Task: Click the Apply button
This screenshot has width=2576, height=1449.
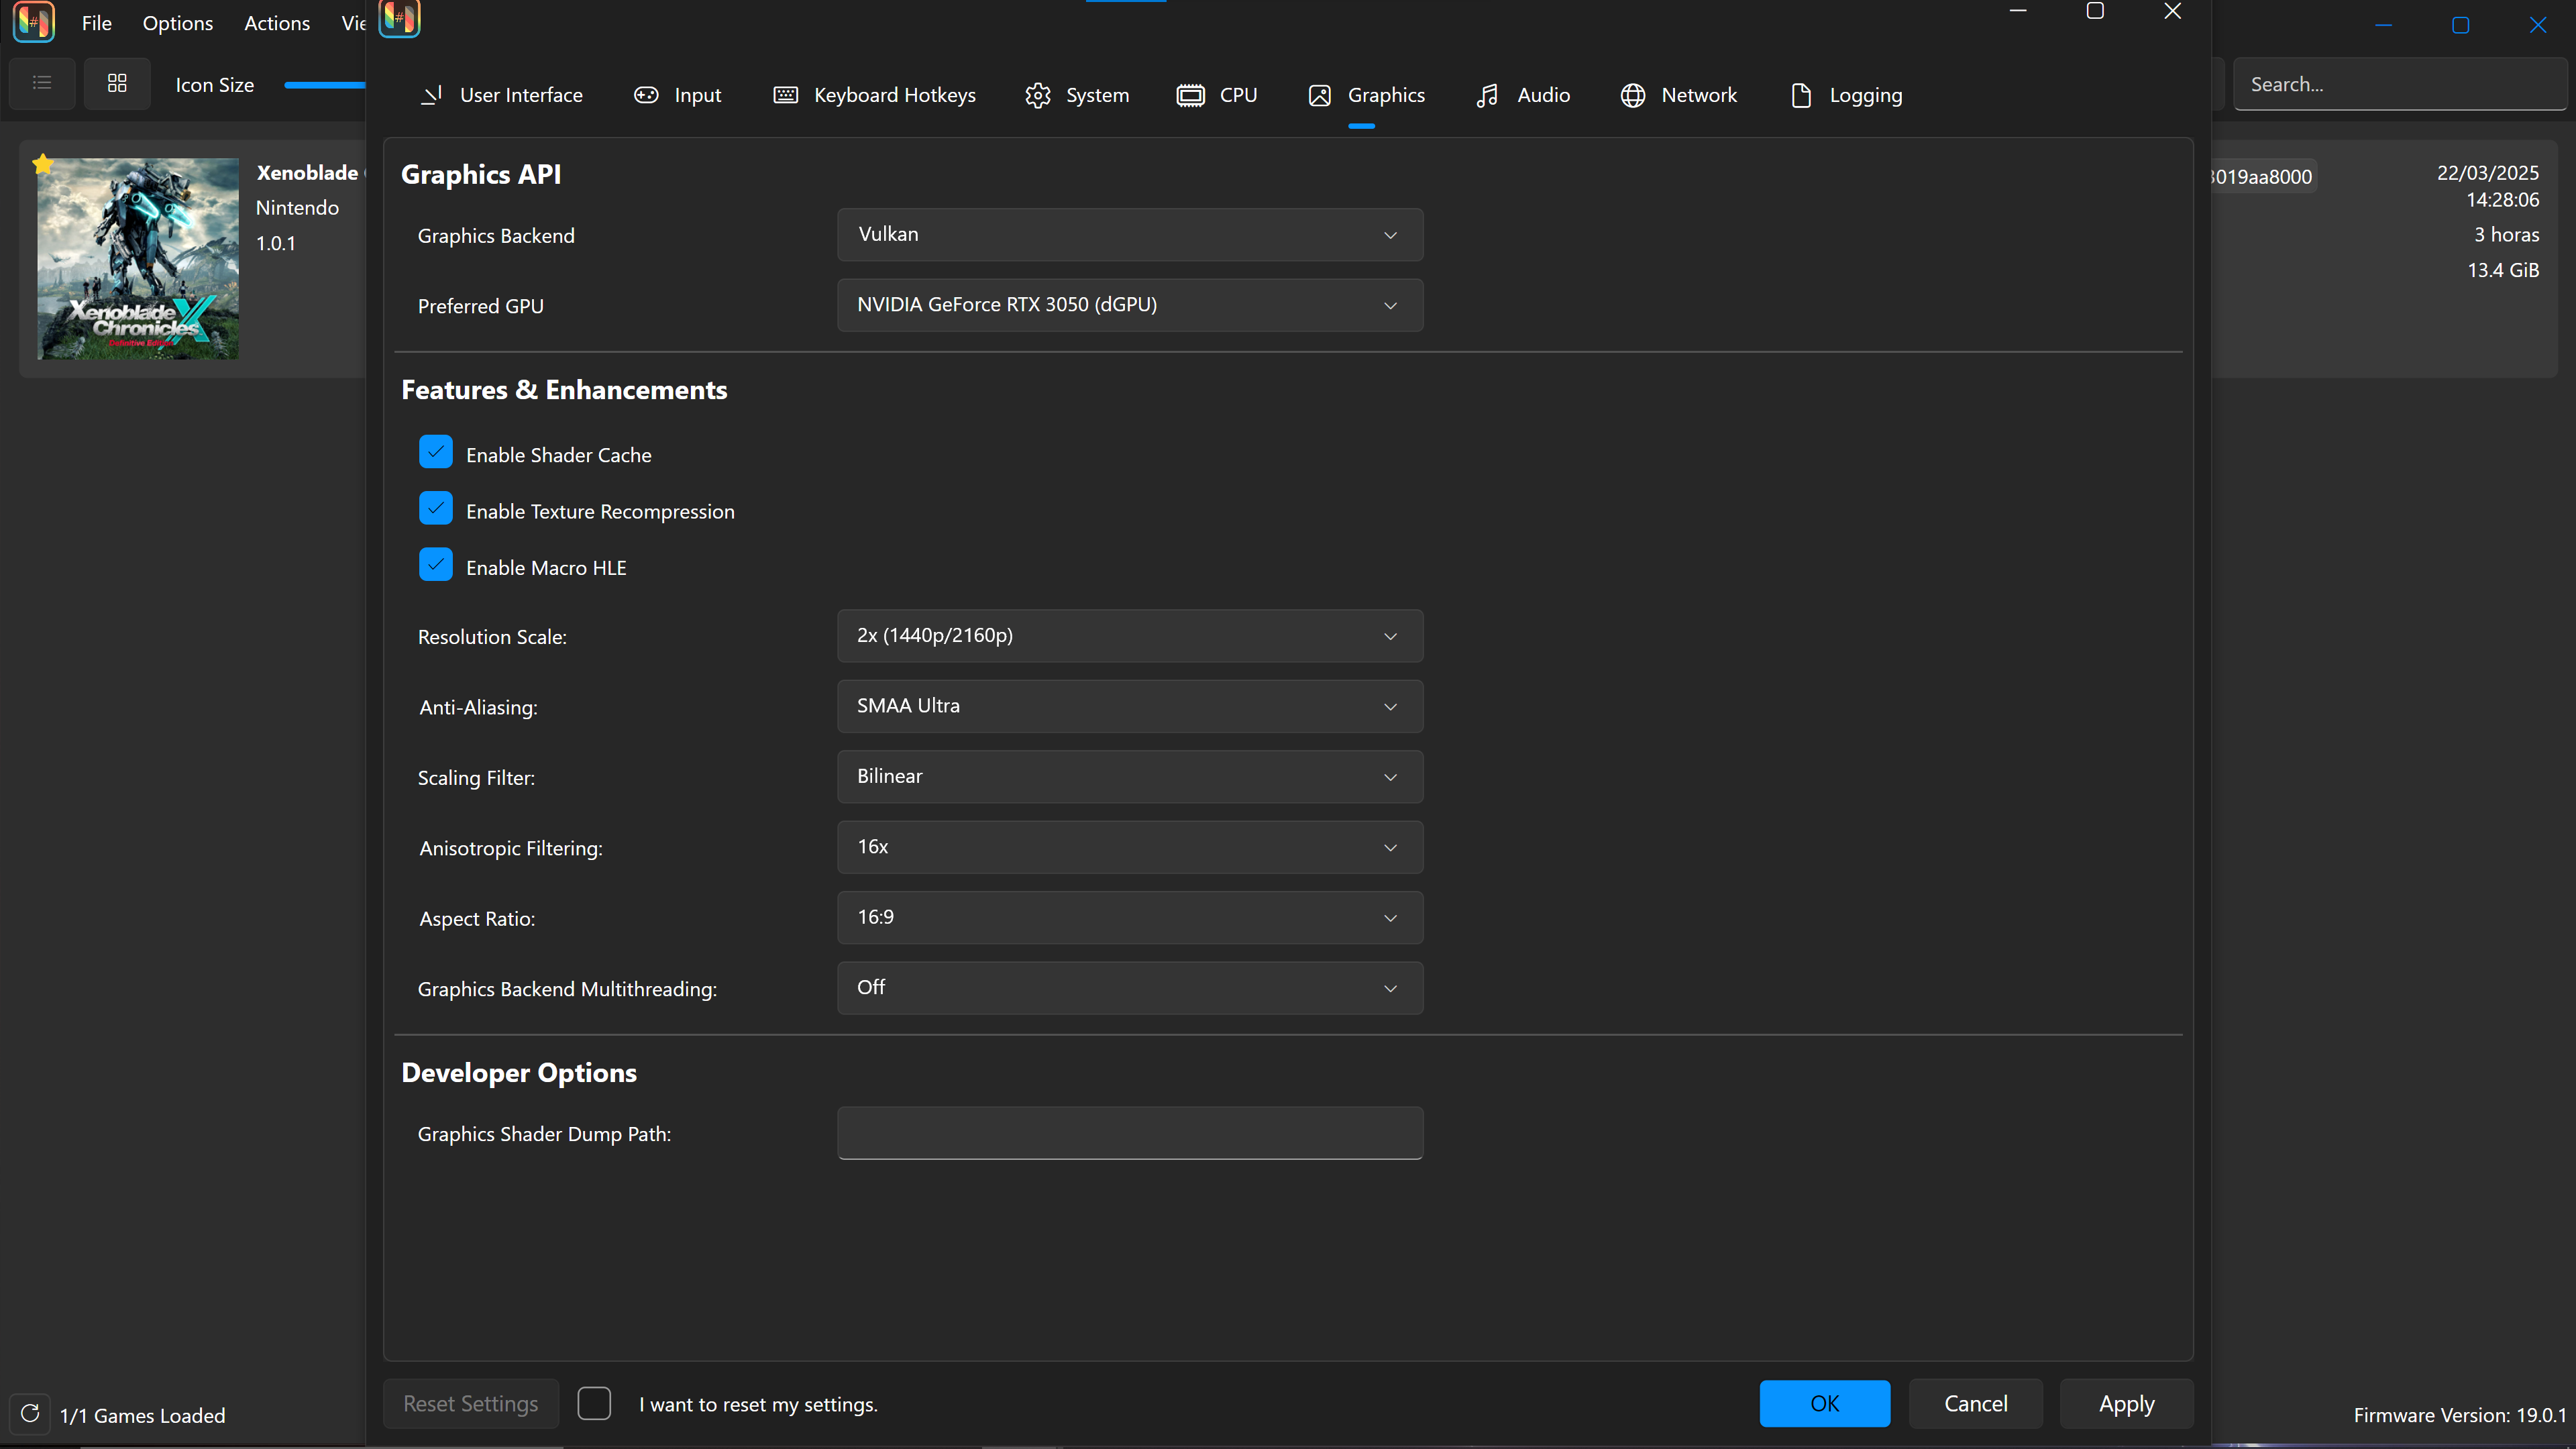Action: (2127, 1403)
